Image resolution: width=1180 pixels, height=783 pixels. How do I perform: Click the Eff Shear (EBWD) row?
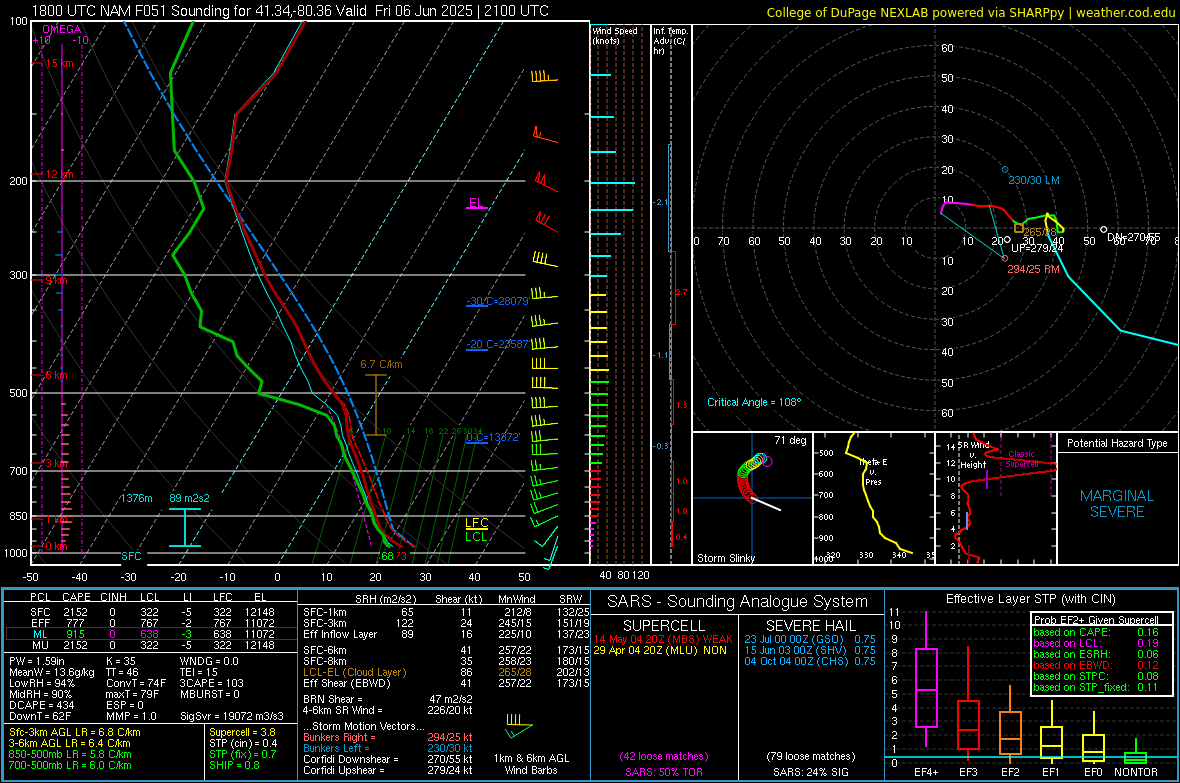[446, 683]
